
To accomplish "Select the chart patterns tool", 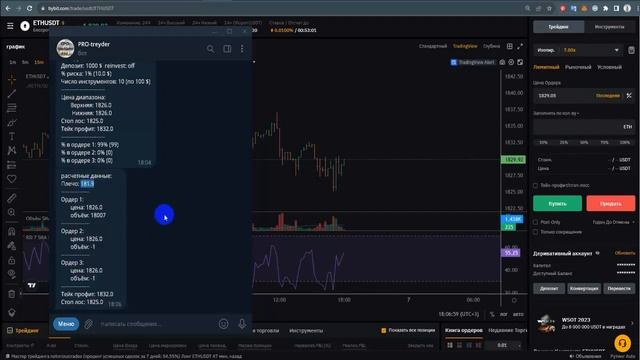I will tap(11, 151).
